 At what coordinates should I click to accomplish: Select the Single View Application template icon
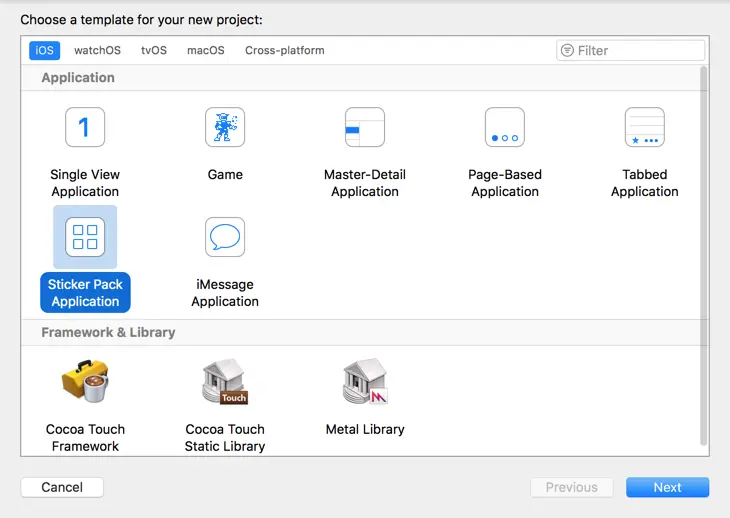click(x=85, y=127)
